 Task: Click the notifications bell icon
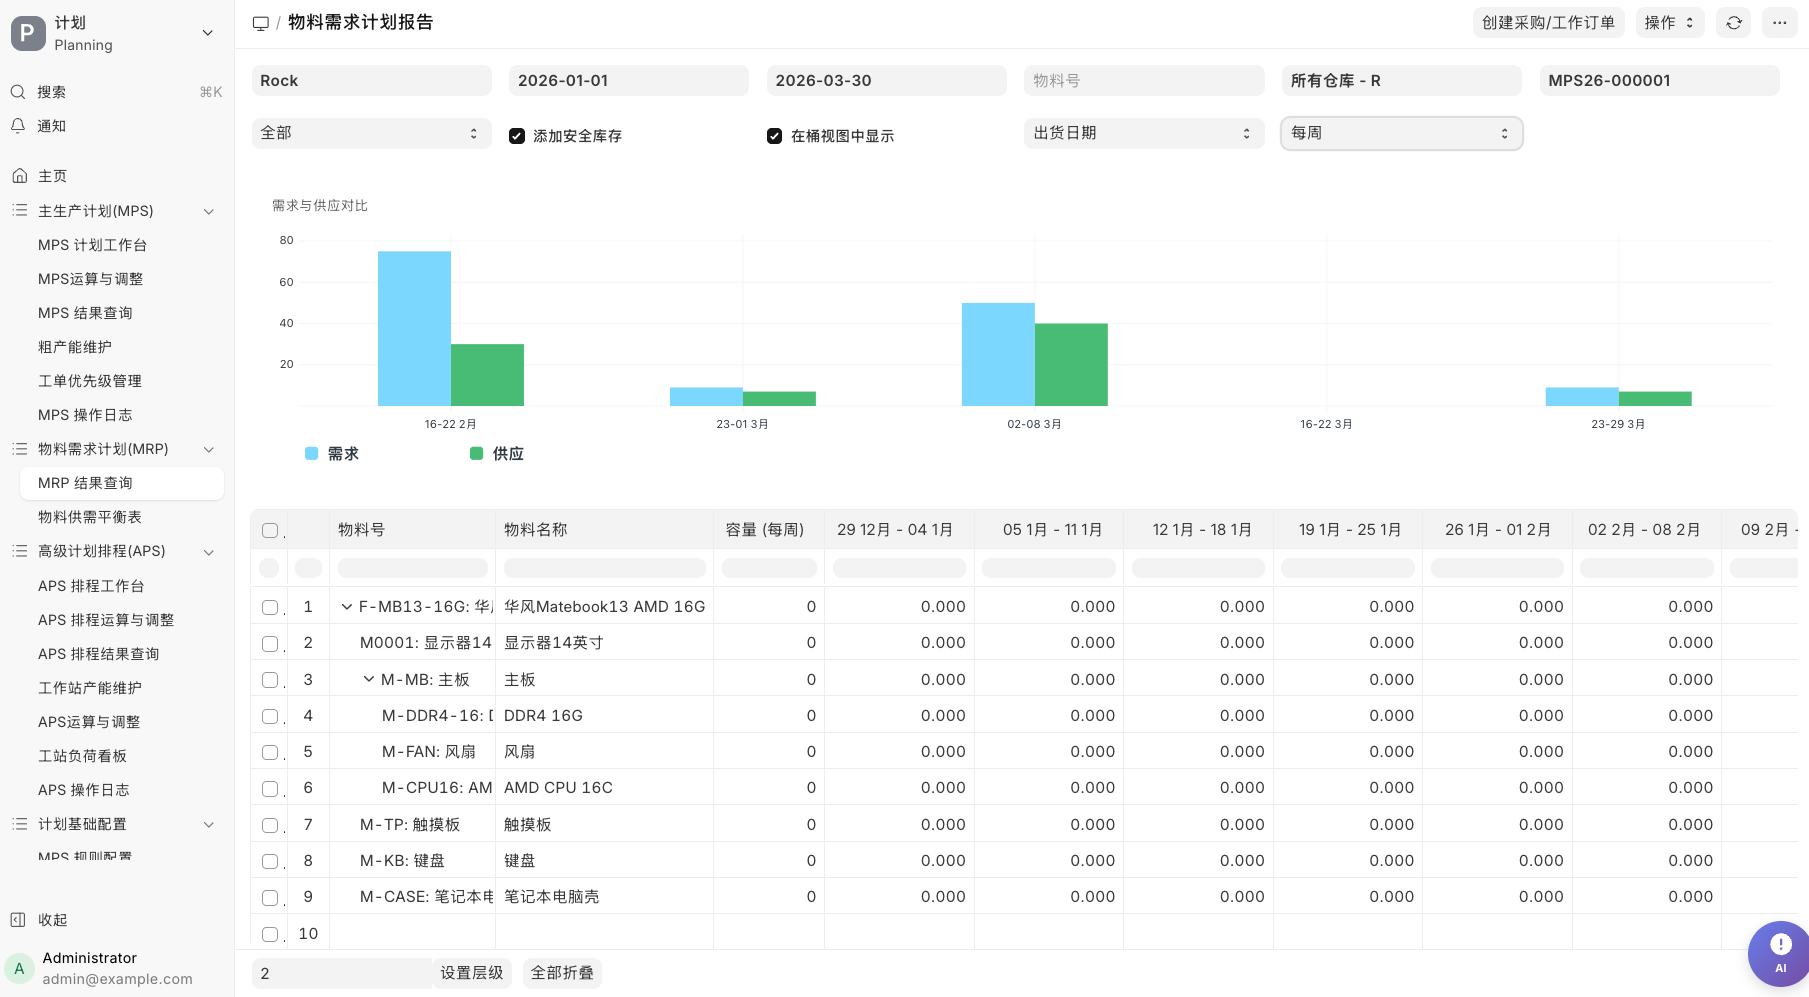click(18, 126)
